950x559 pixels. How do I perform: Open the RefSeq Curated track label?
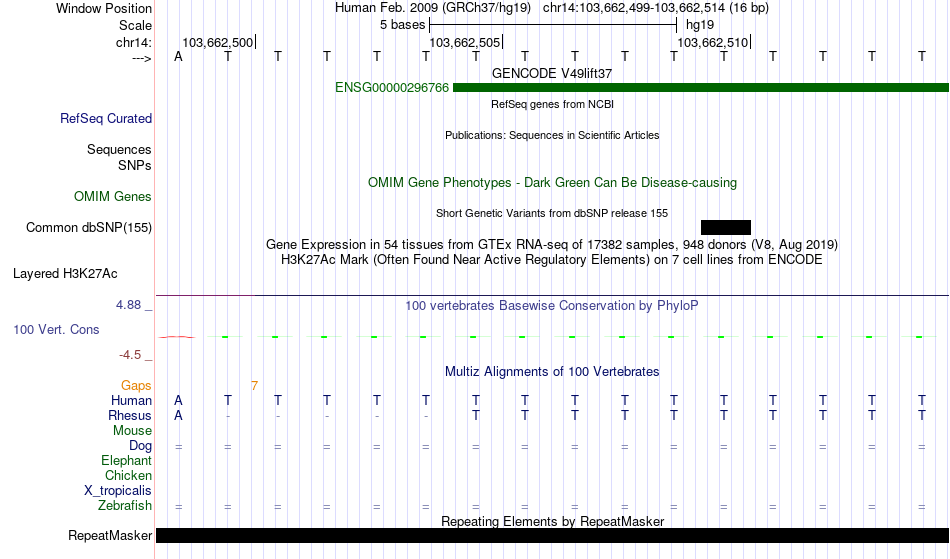tap(106, 119)
